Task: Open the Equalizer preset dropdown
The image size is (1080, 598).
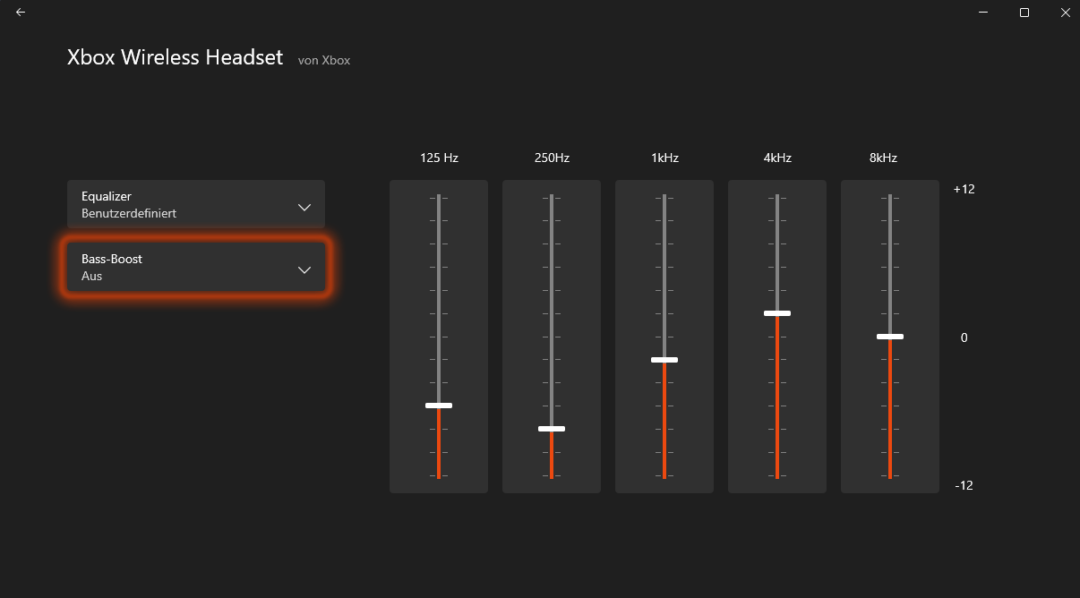Action: tap(195, 205)
